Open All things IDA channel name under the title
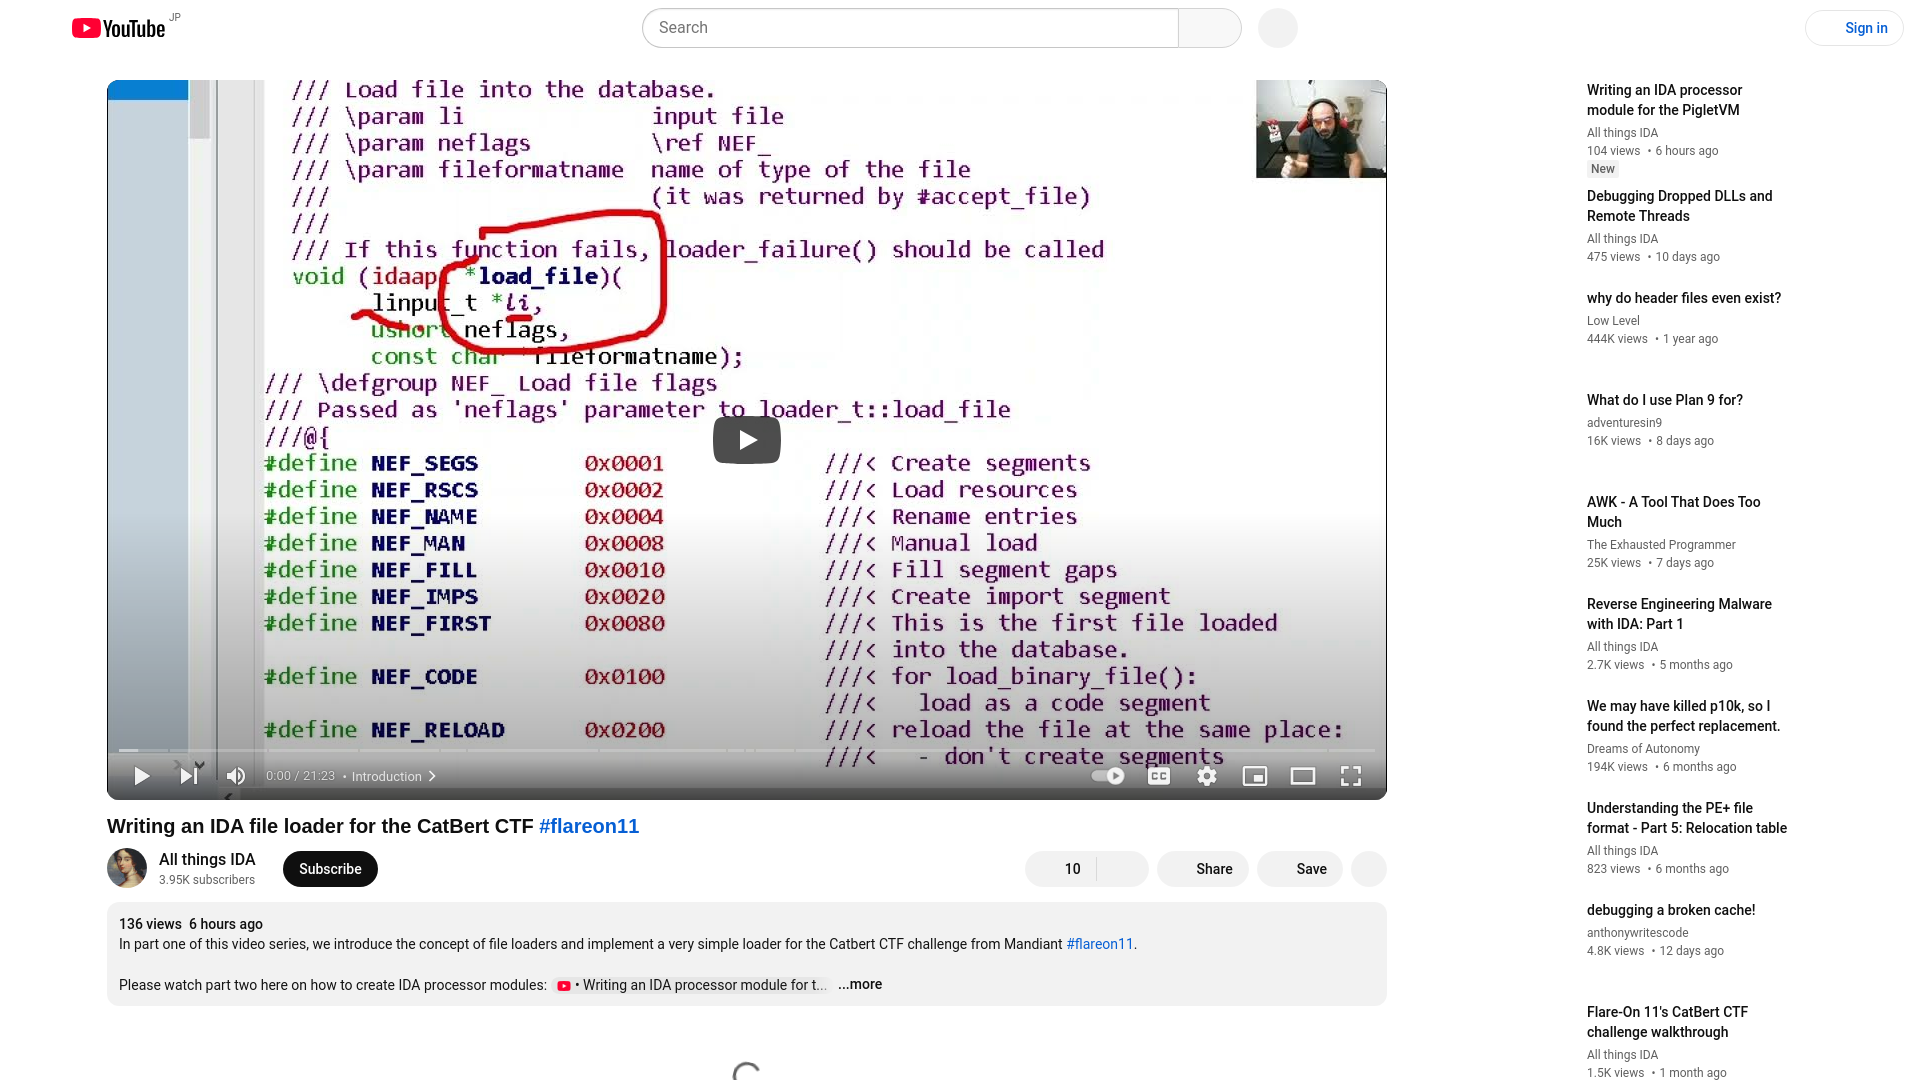1920x1080 pixels. [x=207, y=860]
